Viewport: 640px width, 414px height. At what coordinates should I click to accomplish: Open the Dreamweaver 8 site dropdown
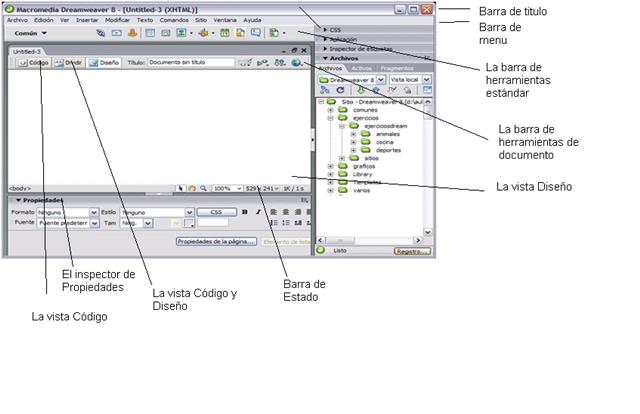[380, 79]
